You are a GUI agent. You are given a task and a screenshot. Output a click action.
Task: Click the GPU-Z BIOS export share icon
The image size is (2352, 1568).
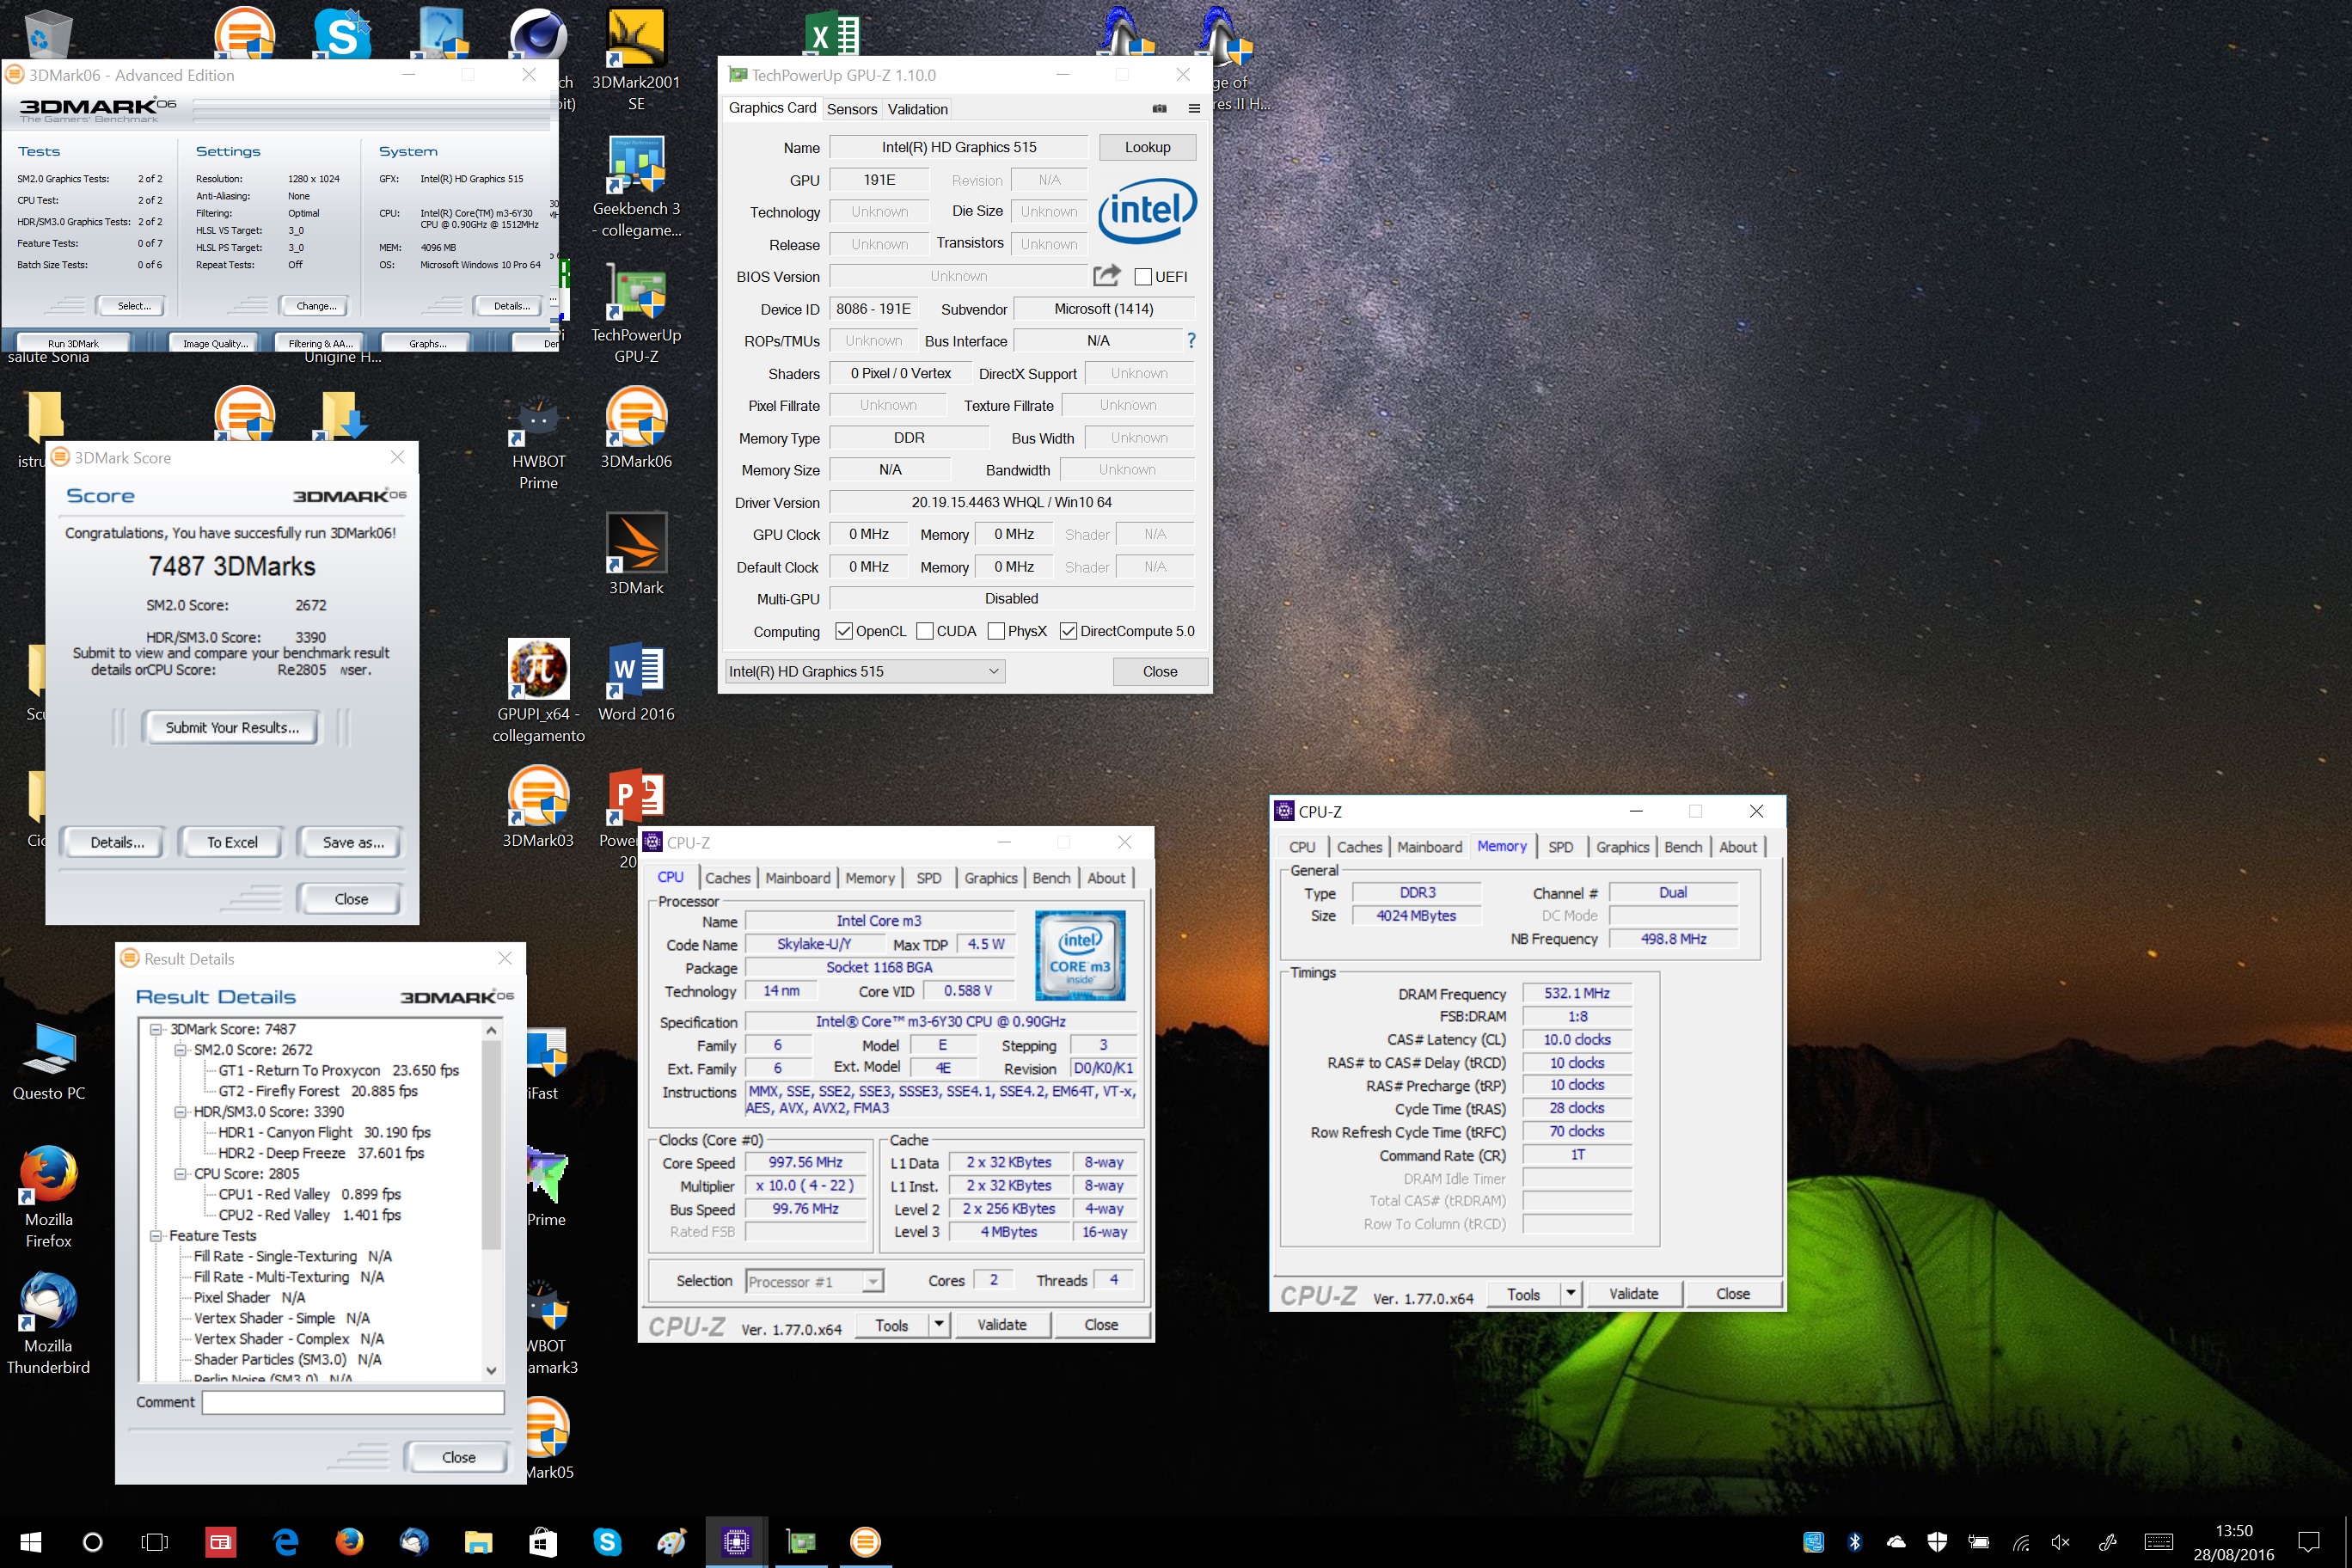(x=1106, y=275)
